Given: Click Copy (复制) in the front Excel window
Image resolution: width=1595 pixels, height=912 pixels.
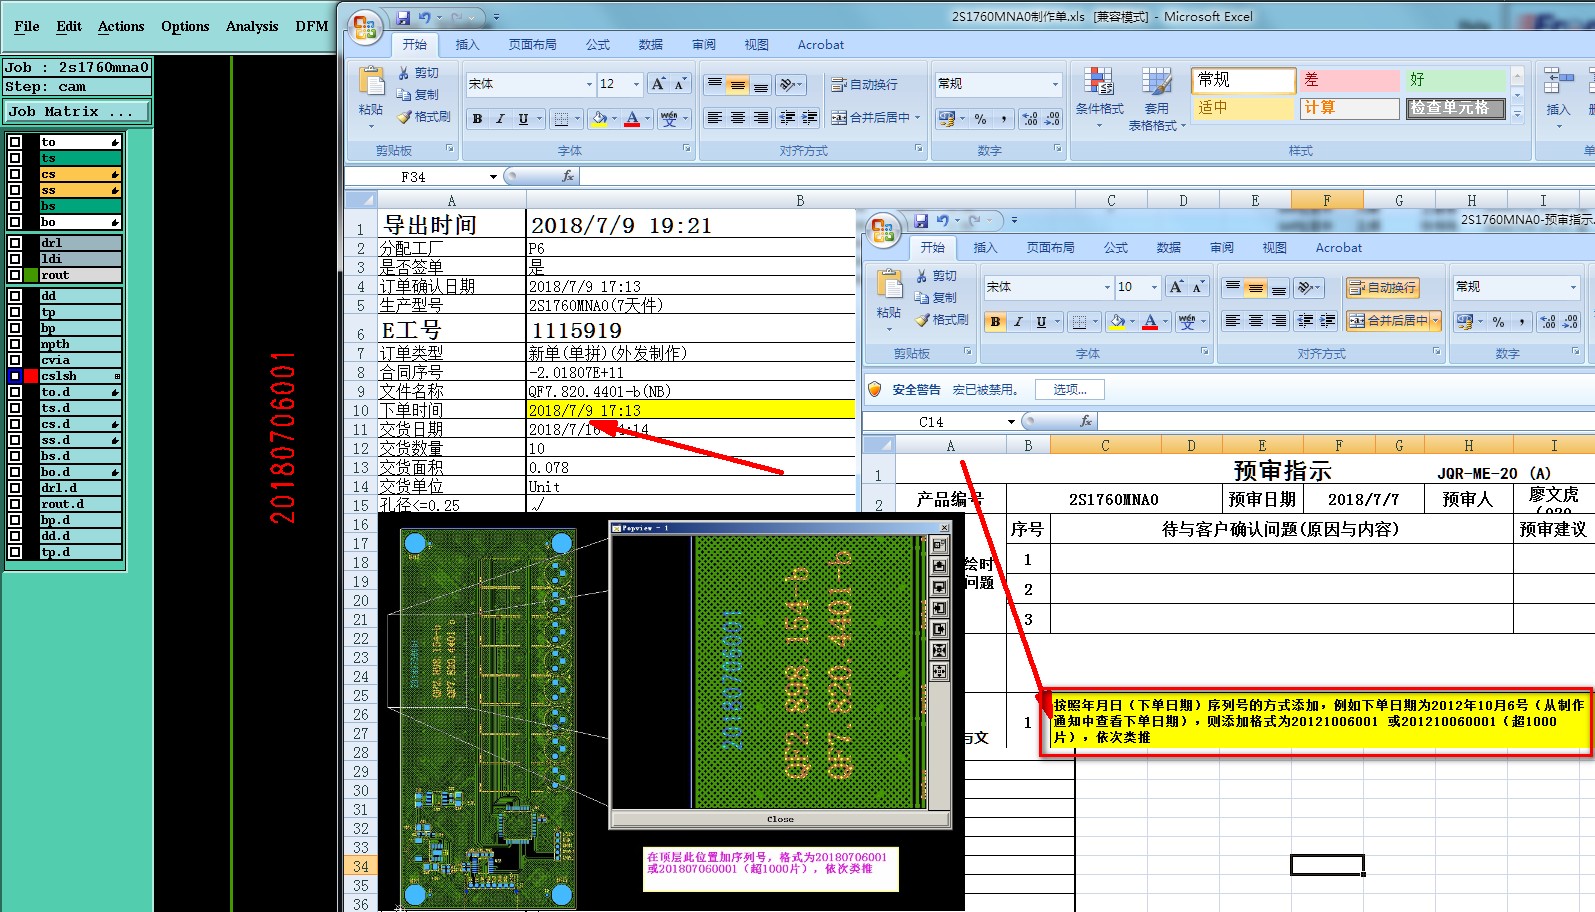Looking at the screenshot, I should click(935, 298).
